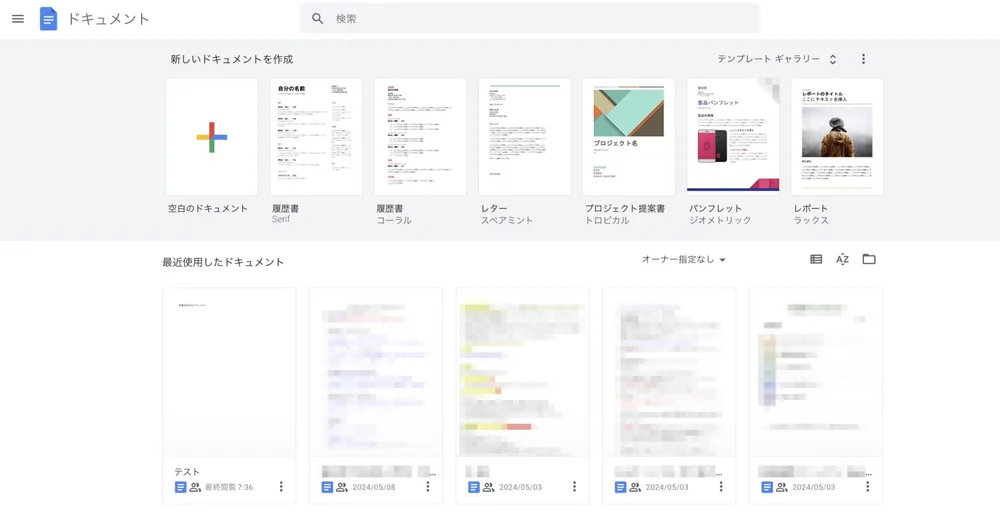Click the 空白のドキュメント label

coord(208,208)
